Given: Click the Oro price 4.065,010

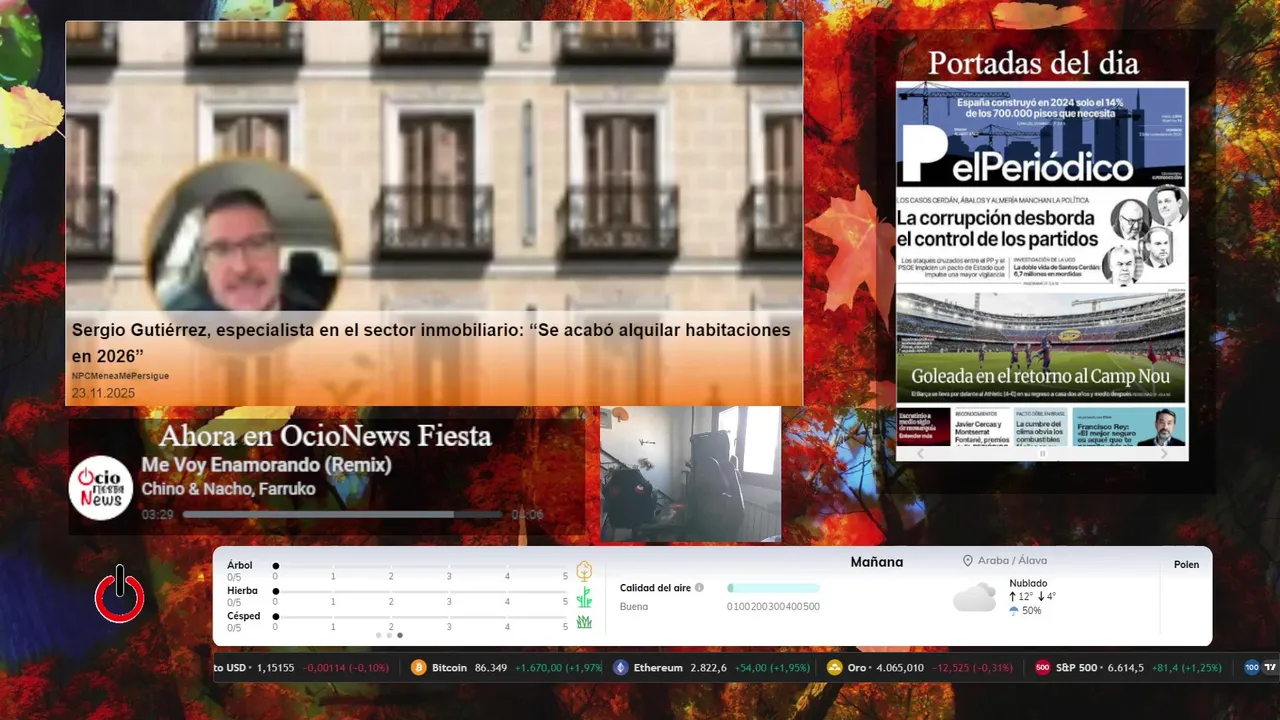Looking at the screenshot, I should 900,668.
